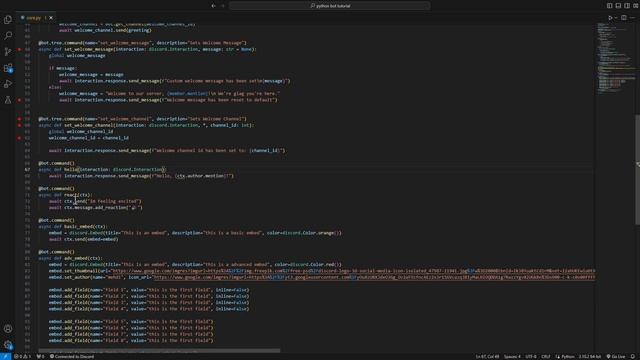Screen dimensions: 640x360
Task: Open the Accounts menu in activity bar
Action: 8,329
